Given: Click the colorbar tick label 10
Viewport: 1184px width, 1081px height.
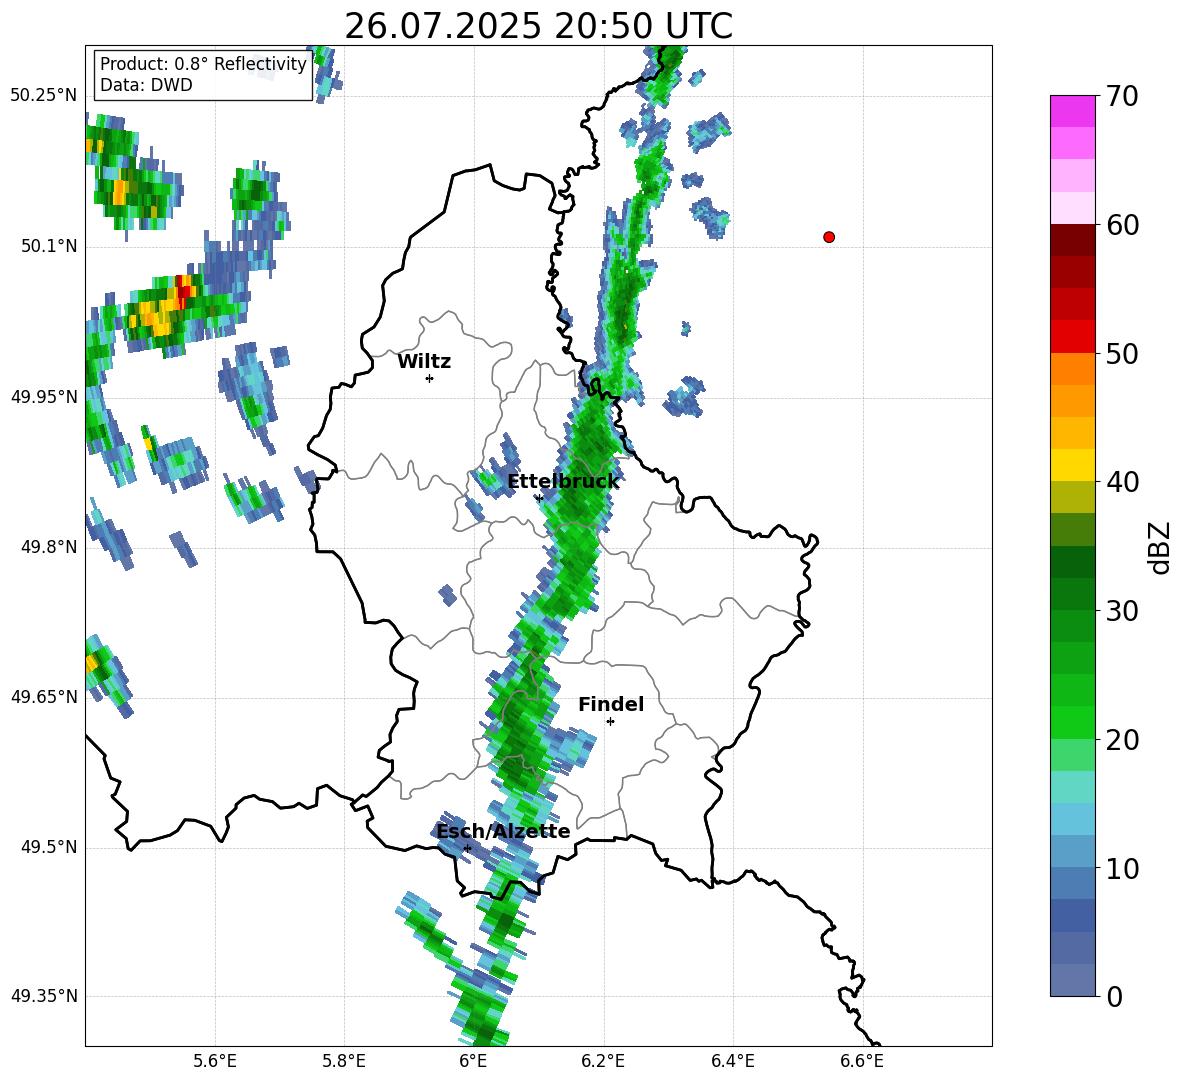Looking at the screenshot, I should [1122, 869].
